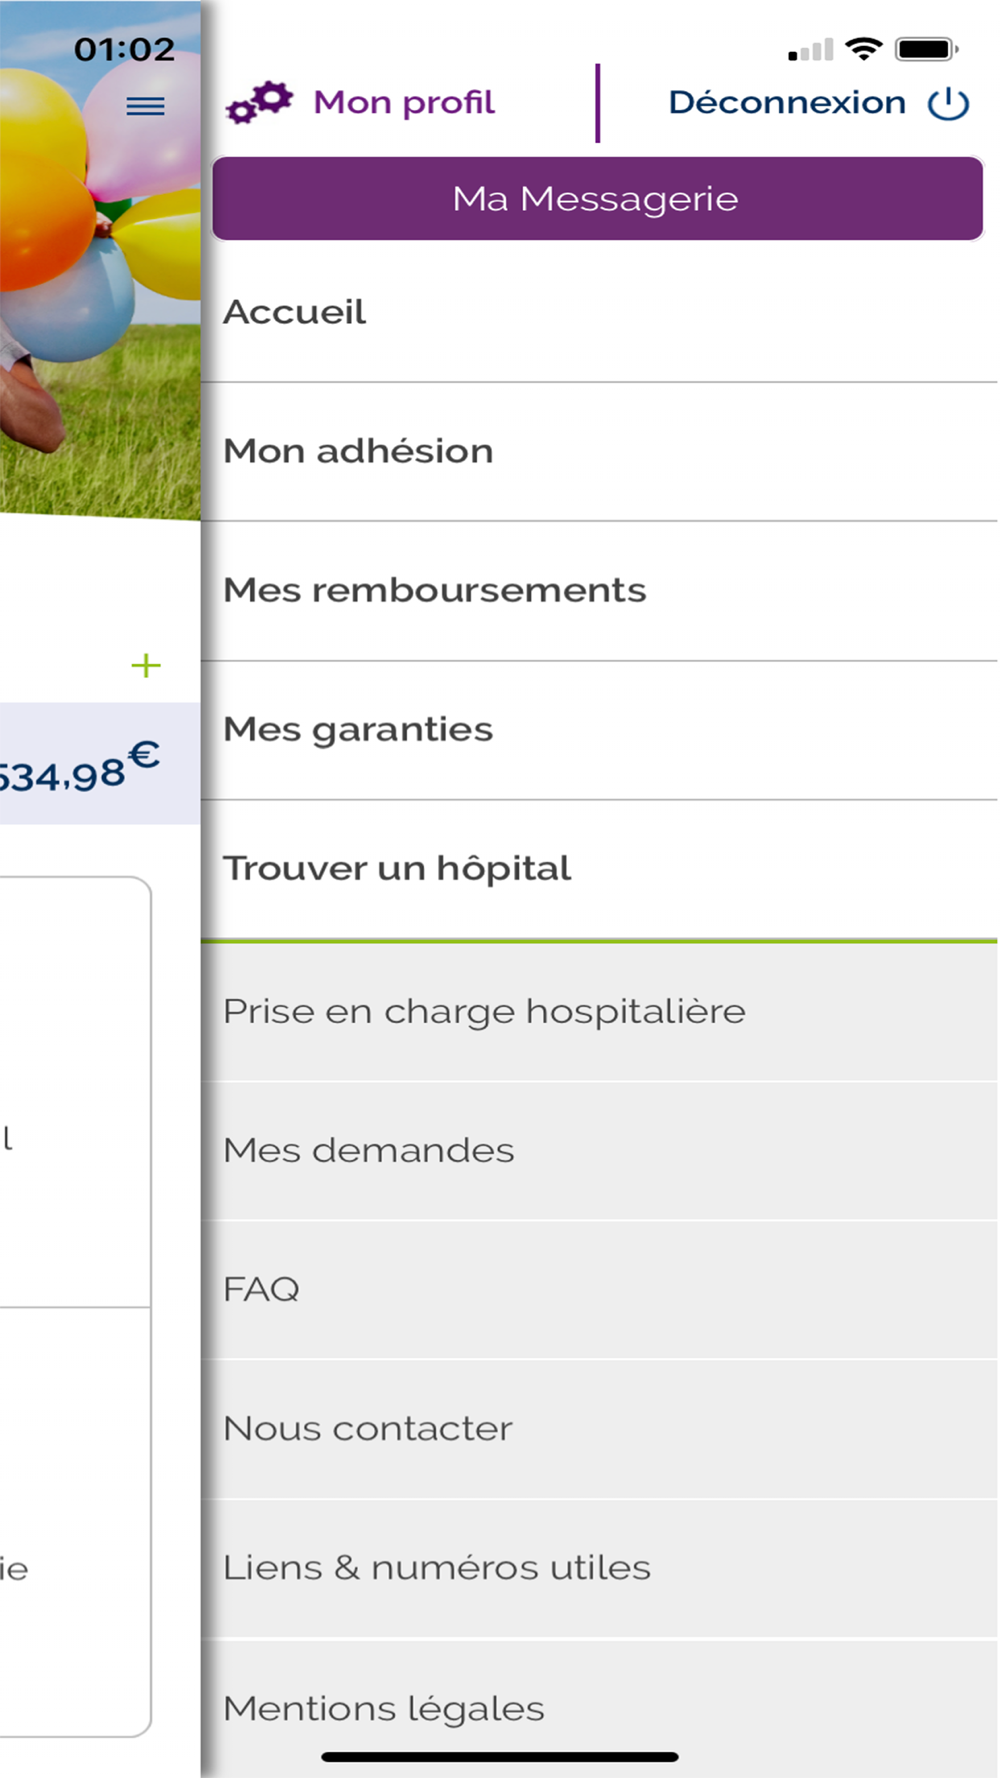Open Mon adhésion section
The width and height of the screenshot is (1000, 1778).
(x=358, y=451)
